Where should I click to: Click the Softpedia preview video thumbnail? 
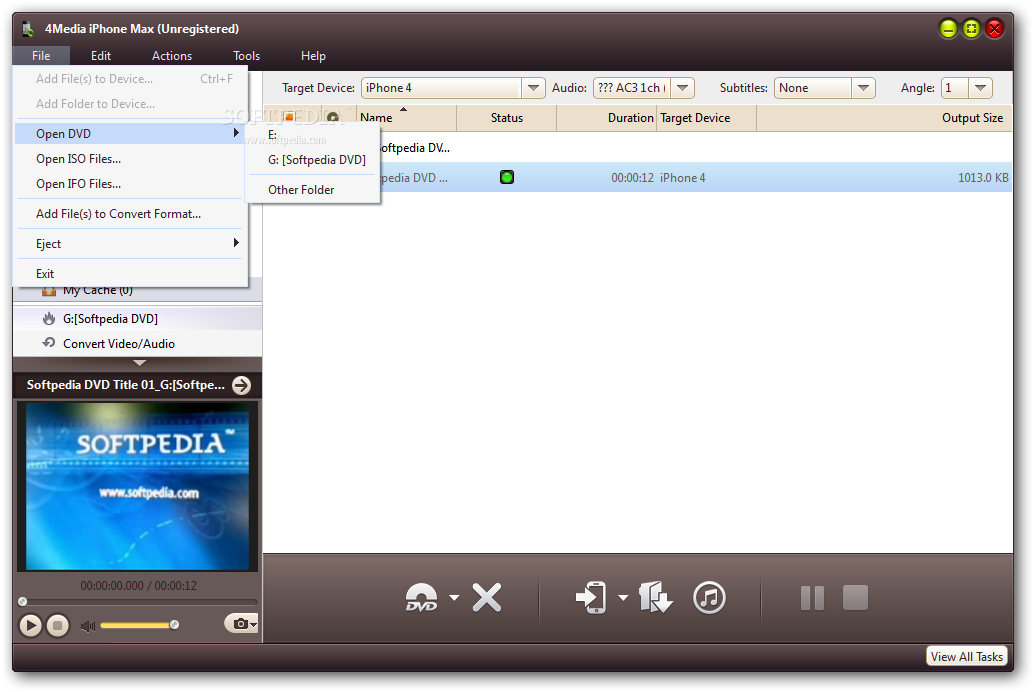point(138,486)
